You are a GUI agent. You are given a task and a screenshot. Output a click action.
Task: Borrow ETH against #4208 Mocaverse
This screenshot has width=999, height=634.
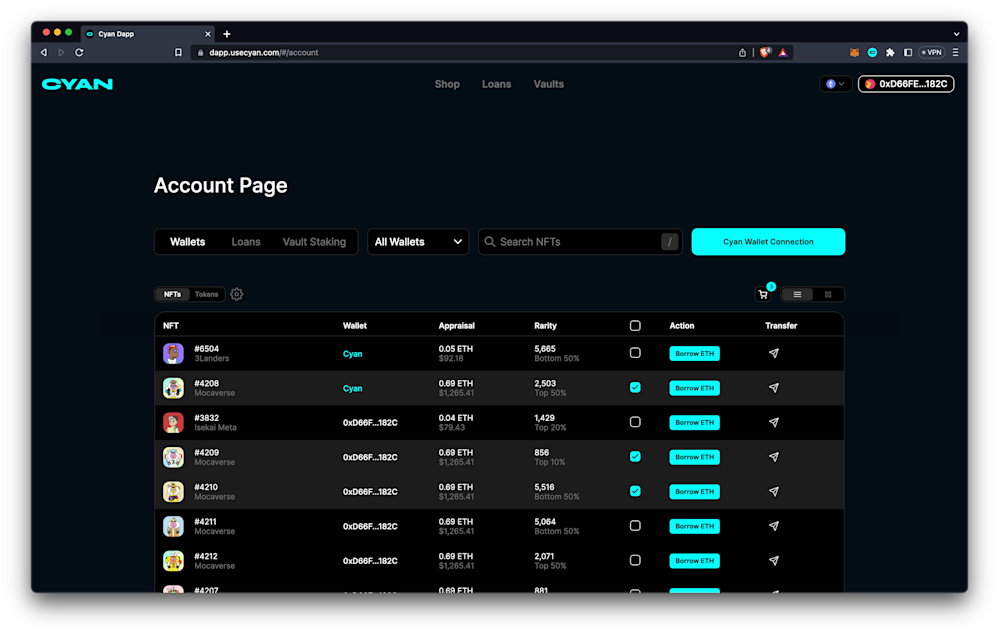point(694,388)
